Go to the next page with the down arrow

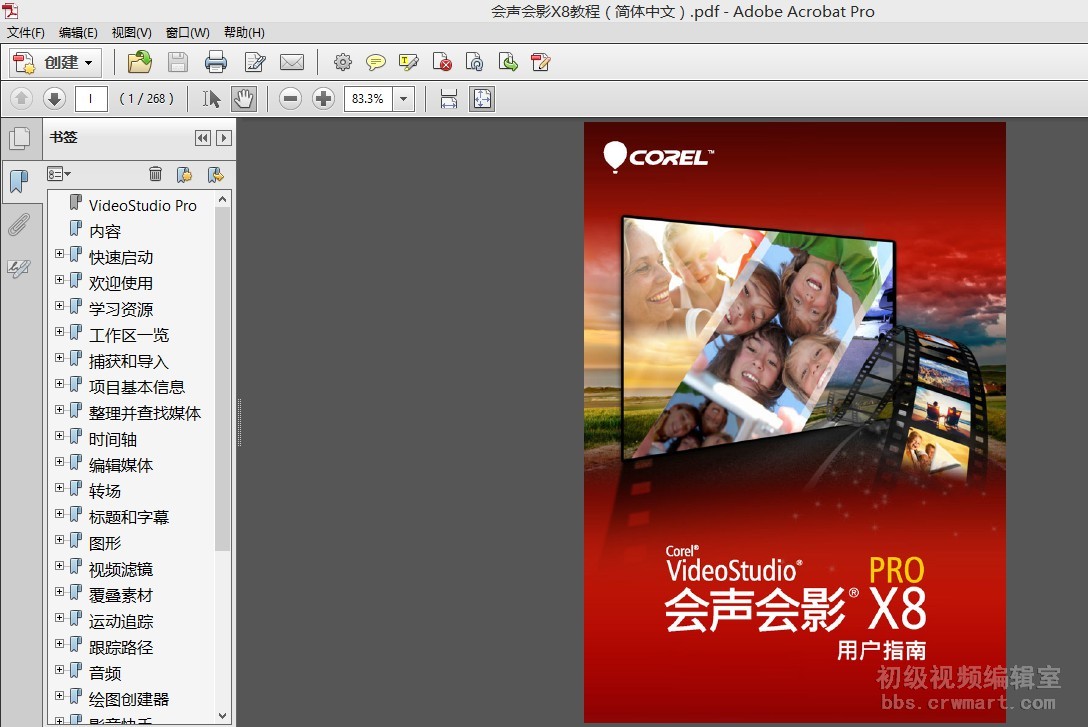54,99
